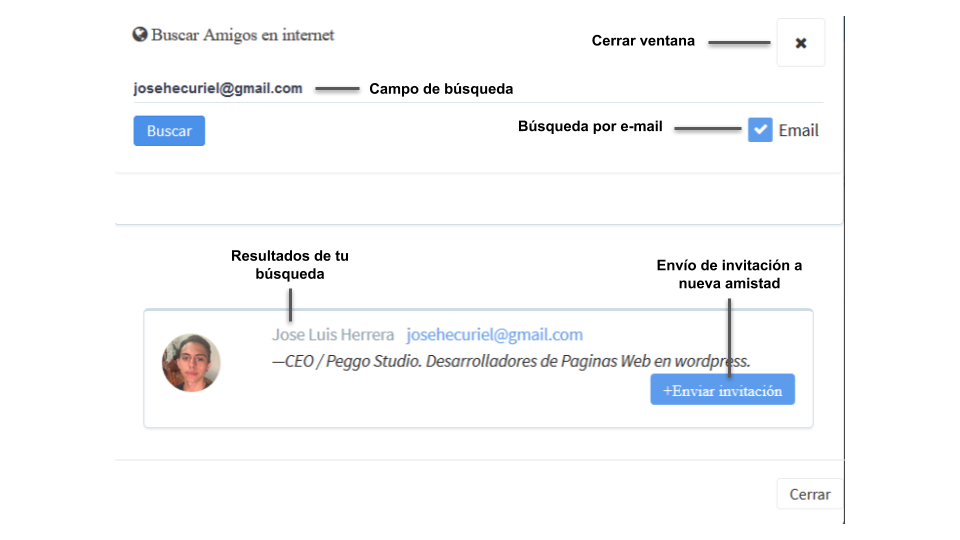Open the josehecuriel@gmail.com link in results
Screen dimensions: 960x540
click(495, 334)
